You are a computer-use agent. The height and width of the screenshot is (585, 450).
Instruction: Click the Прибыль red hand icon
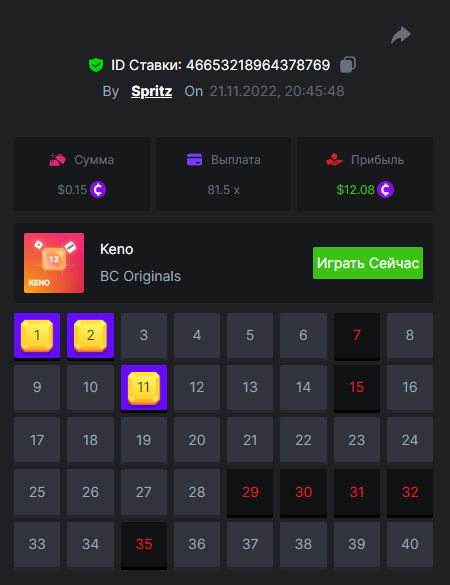coord(334,160)
